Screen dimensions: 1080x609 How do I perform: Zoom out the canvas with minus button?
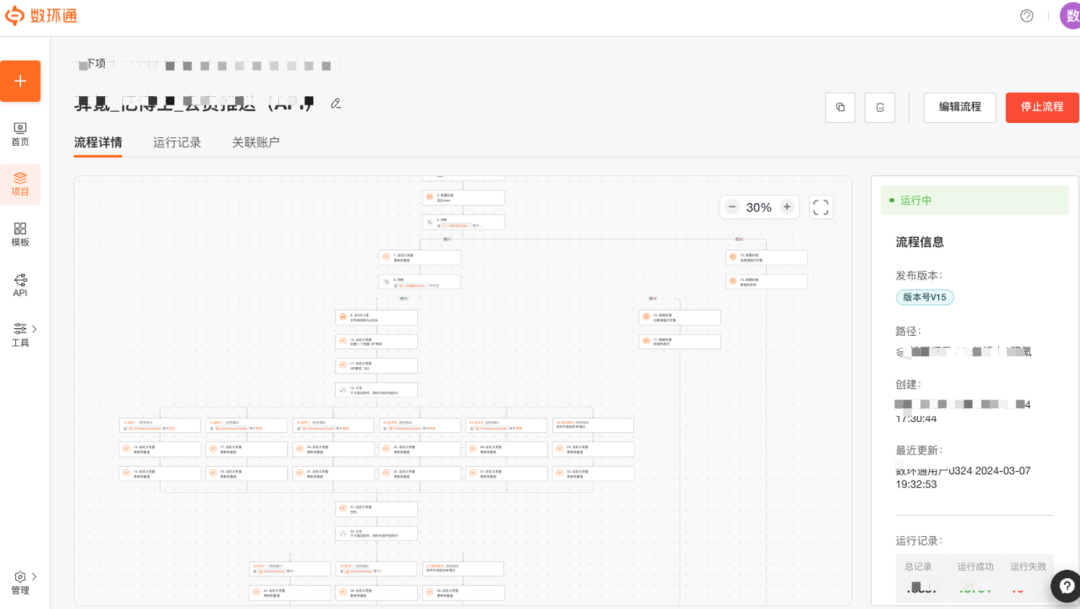(732, 207)
